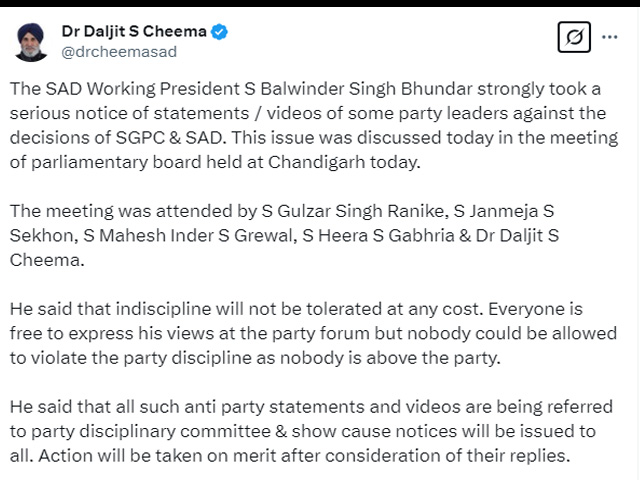Click the paragraph about indiscipline not tolerated
The width and height of the screenshot is (640, 480).
coord(313,333)
